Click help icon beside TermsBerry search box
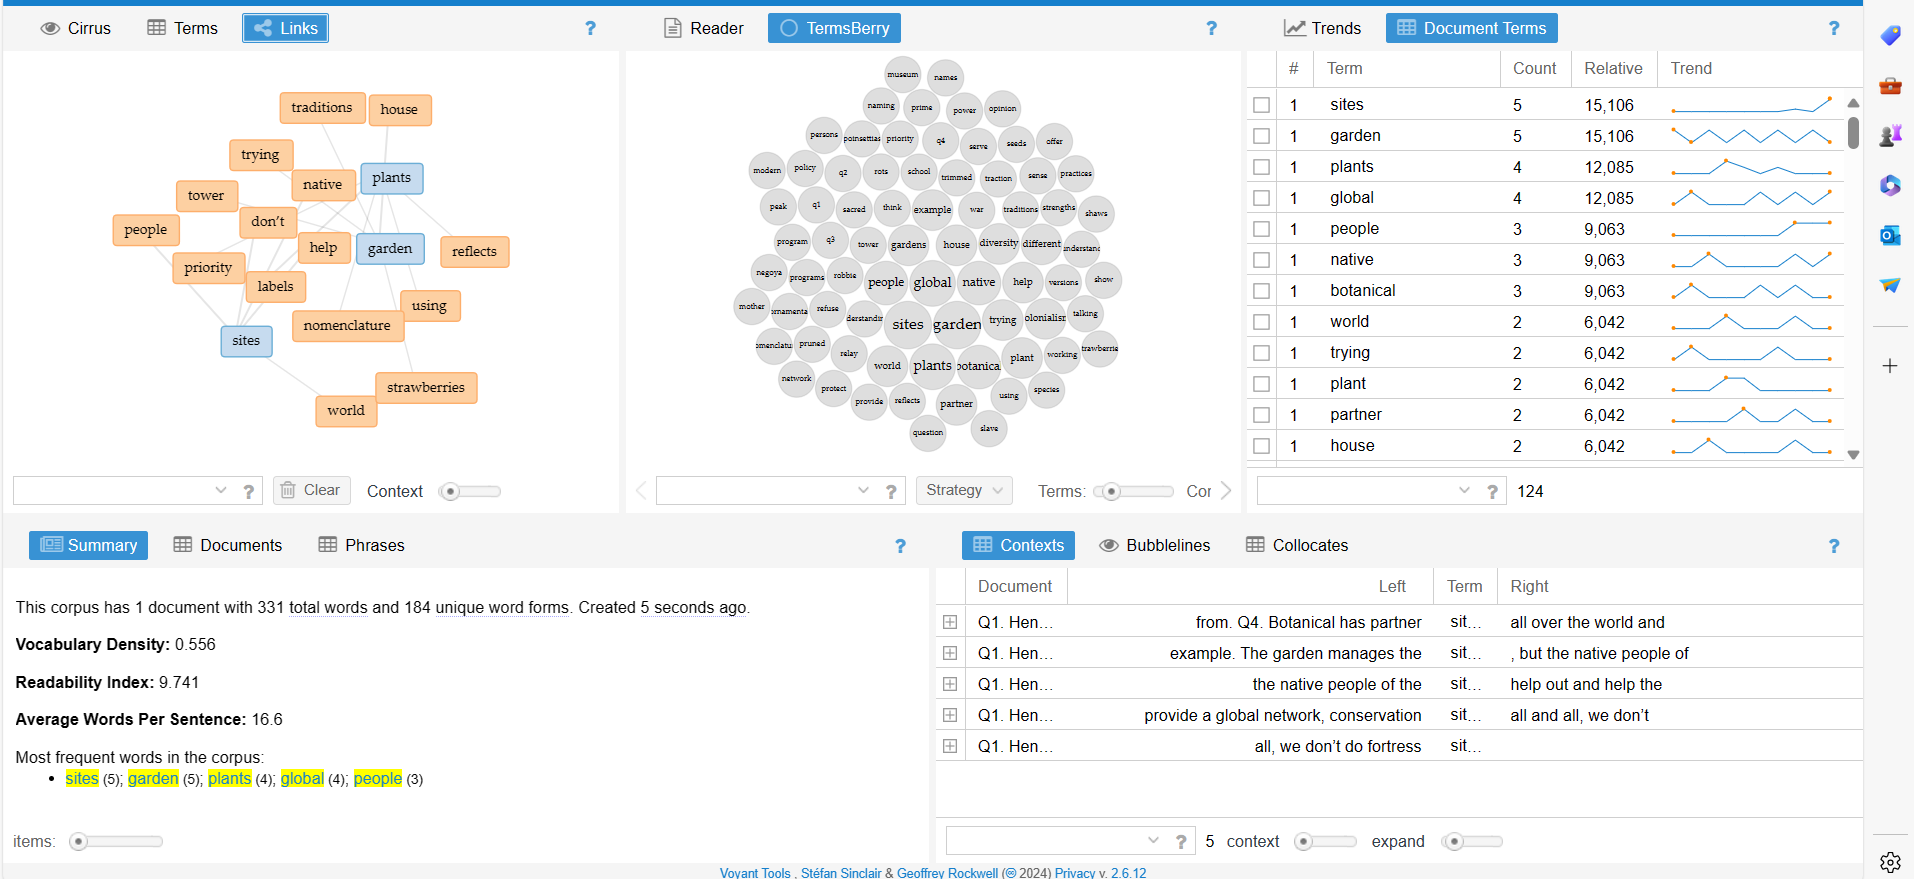 tap(891, 491)
